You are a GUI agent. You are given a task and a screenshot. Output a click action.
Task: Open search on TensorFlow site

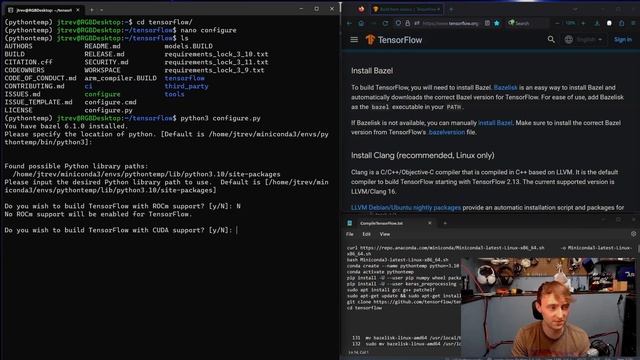tap(551, 40)
